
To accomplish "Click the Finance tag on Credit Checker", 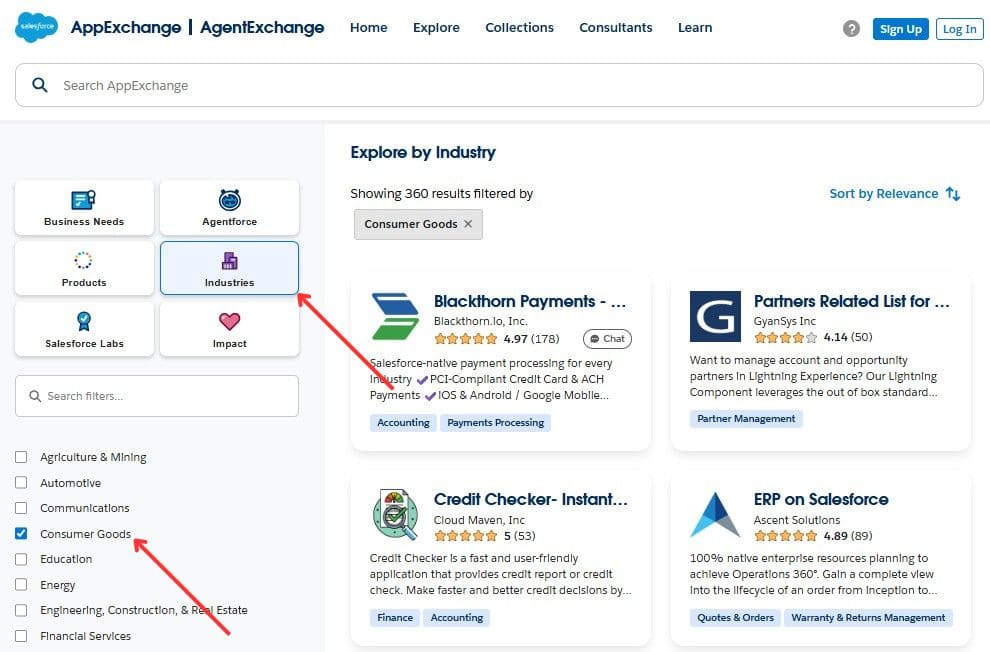I will pyautogui.click(x=395, y=617).
